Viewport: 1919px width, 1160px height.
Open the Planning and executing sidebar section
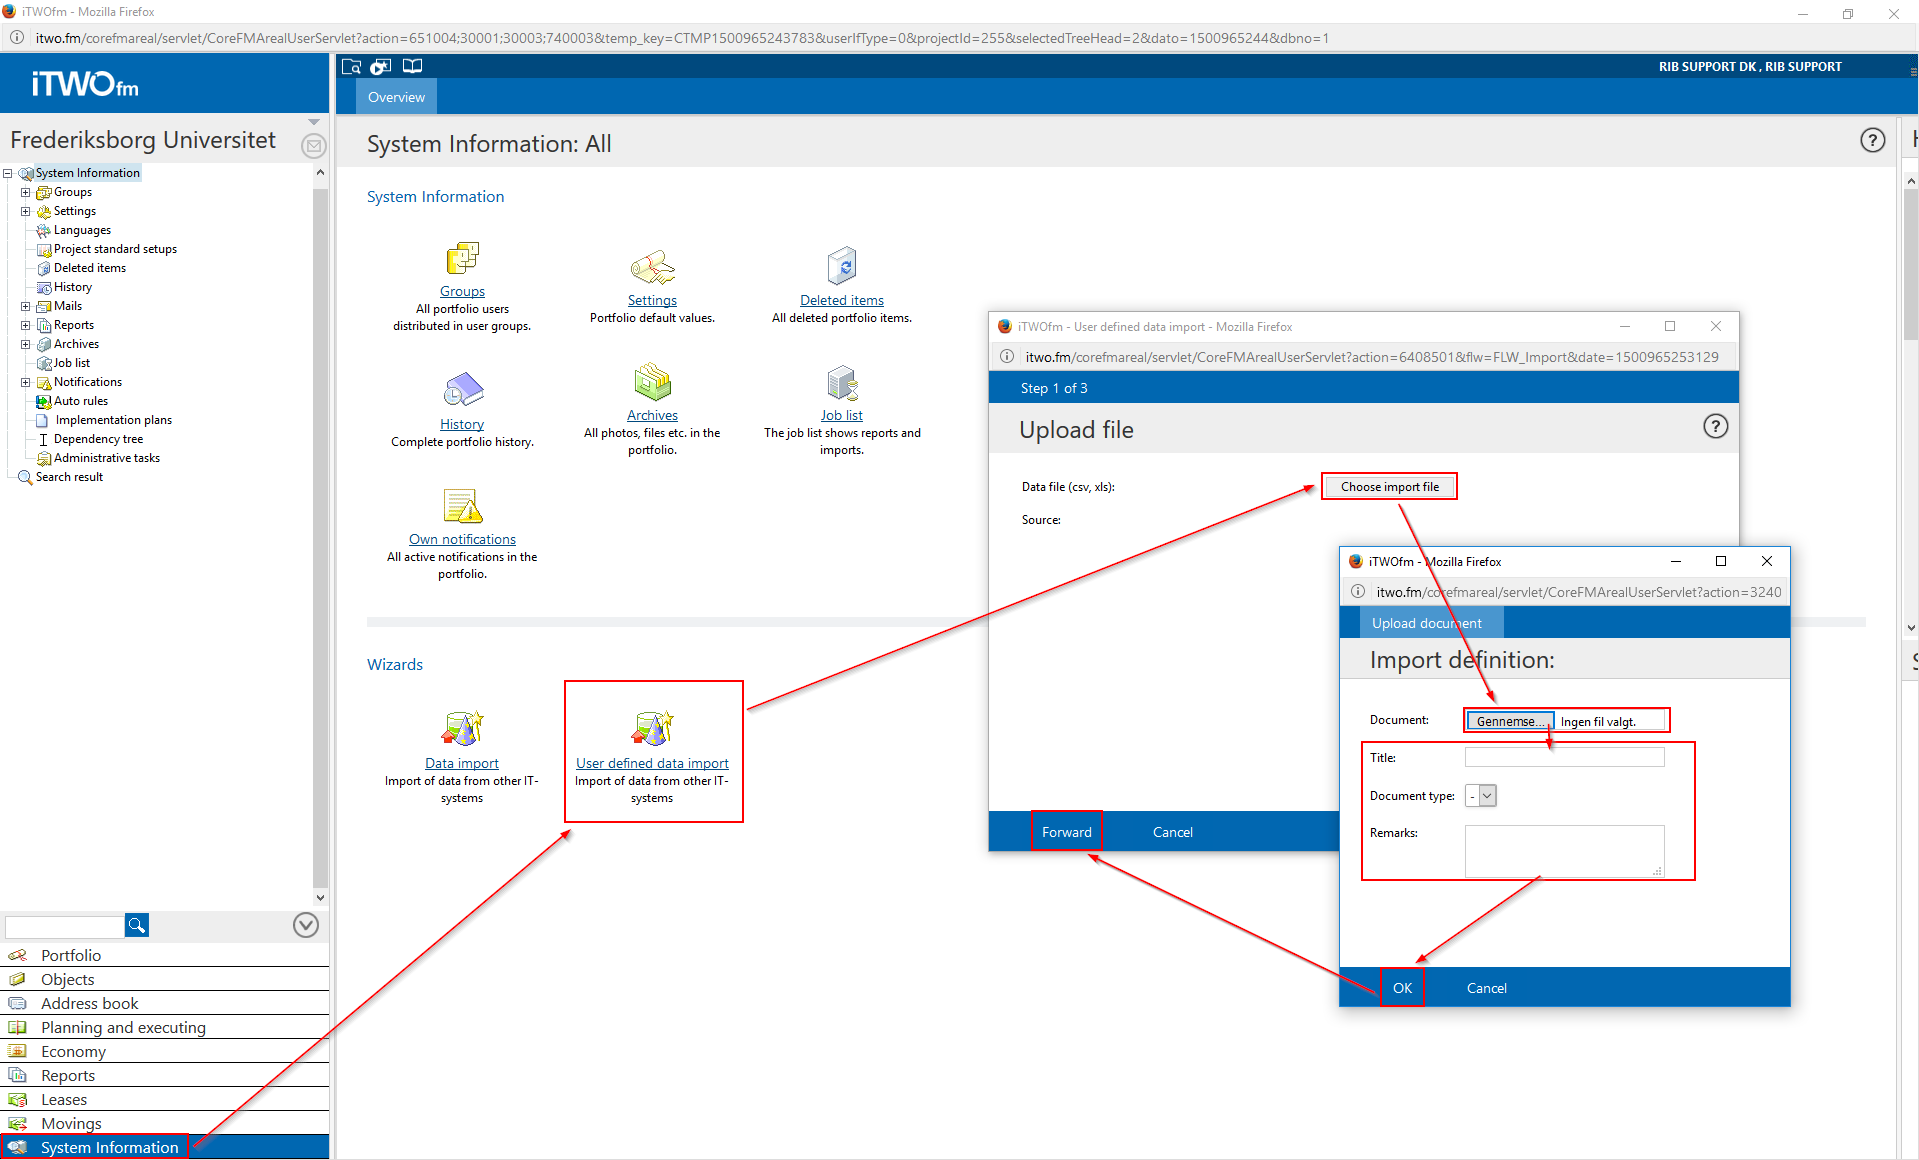point(123,1027)
